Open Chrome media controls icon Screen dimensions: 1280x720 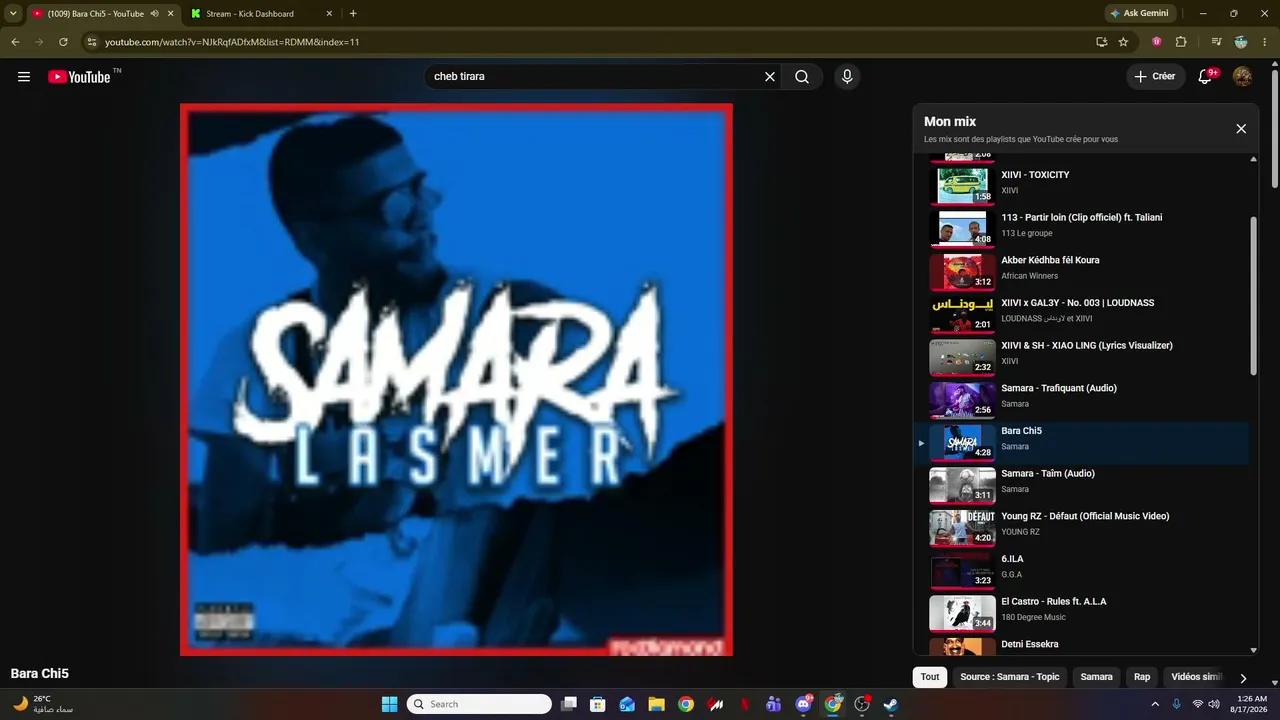[x=1216, y=42]
